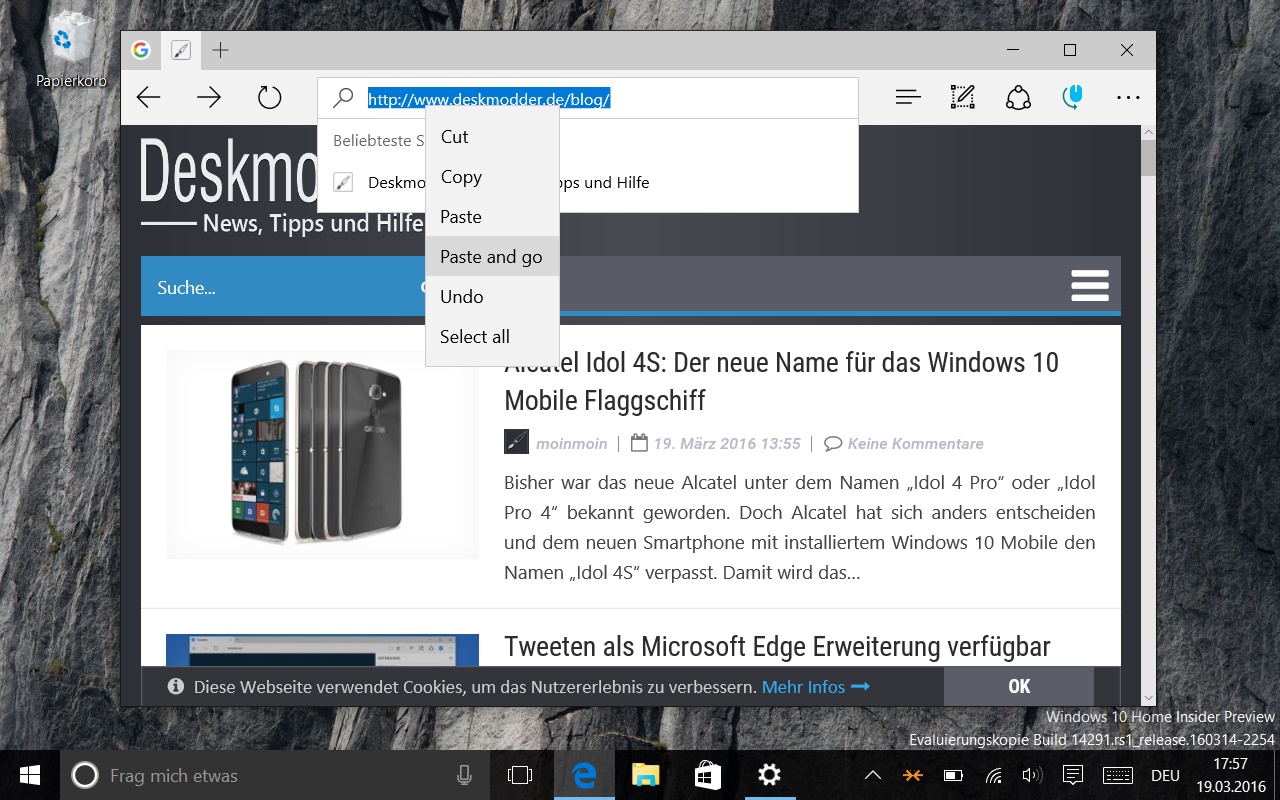Choose Select all from the context menu
The width and height of the screenshot is (1280, 800).
coord(492,337)
